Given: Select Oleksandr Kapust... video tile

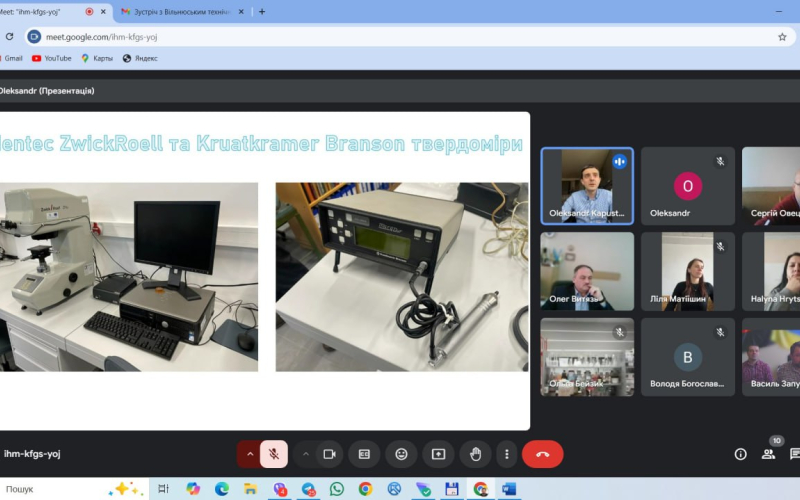Looking at the screenshot, I should (587, 186).
